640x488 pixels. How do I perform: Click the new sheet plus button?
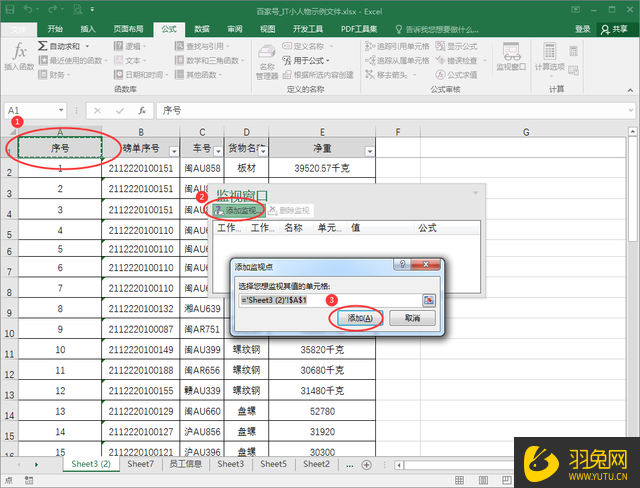[x=367, y=465]
